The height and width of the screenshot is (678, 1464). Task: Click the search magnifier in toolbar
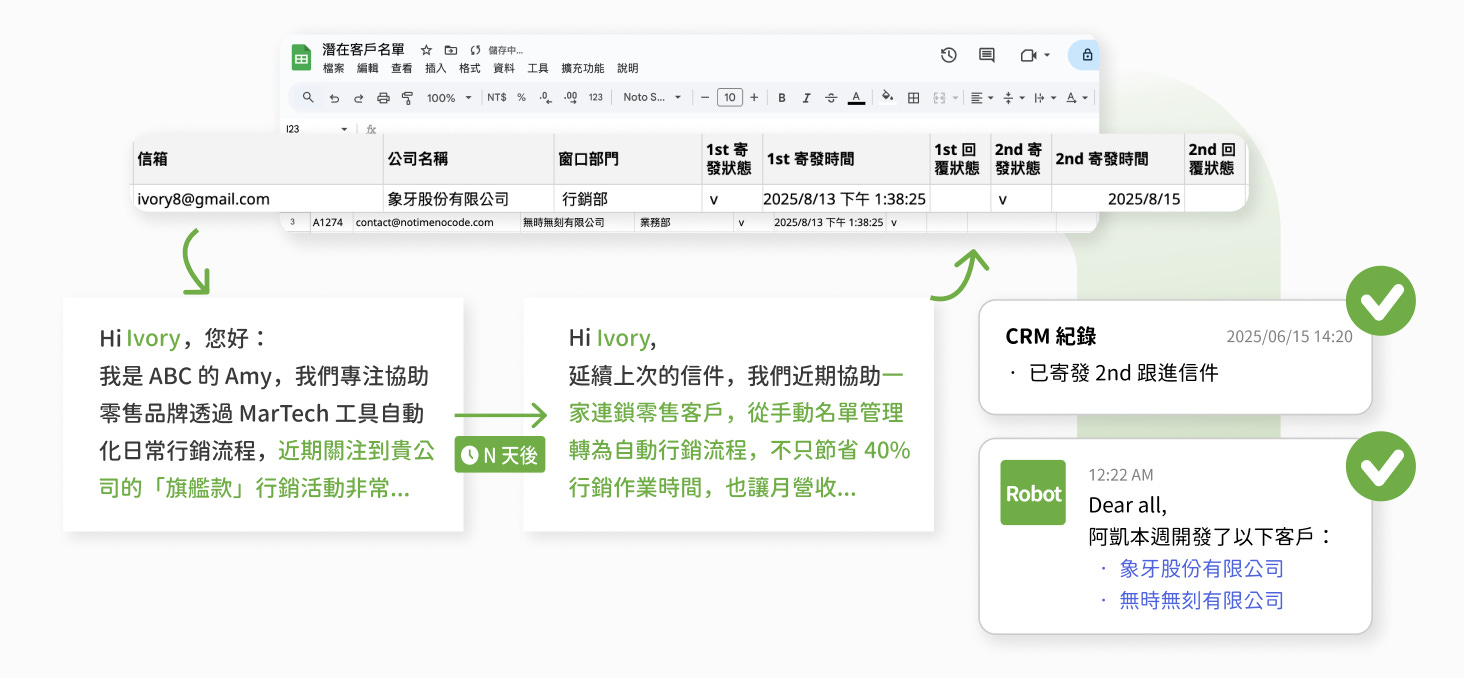coord(308,97)
